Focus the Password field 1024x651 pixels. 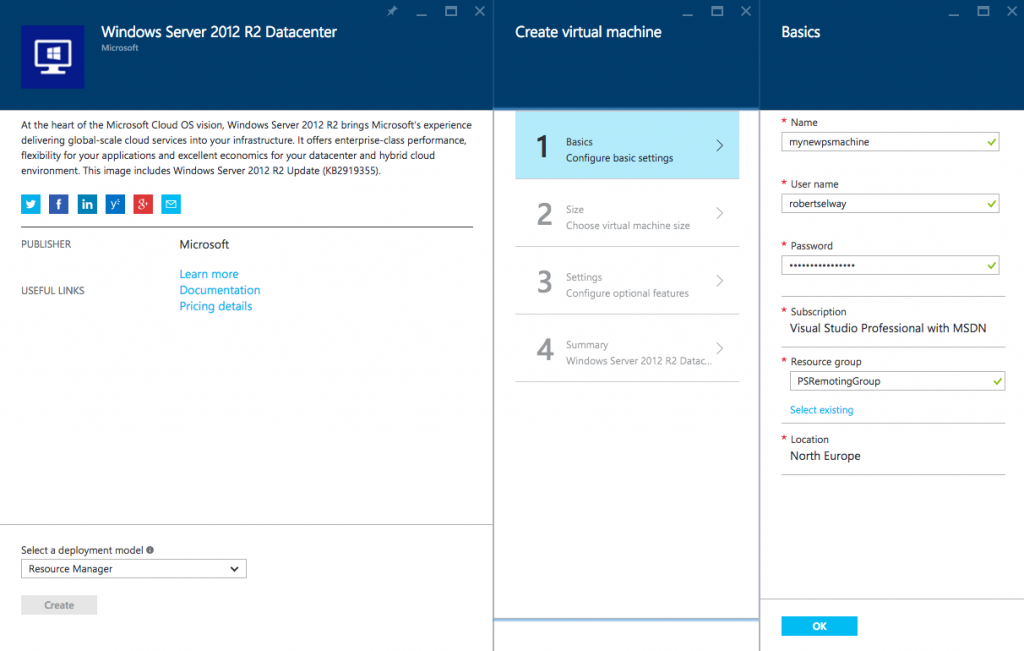883,265
